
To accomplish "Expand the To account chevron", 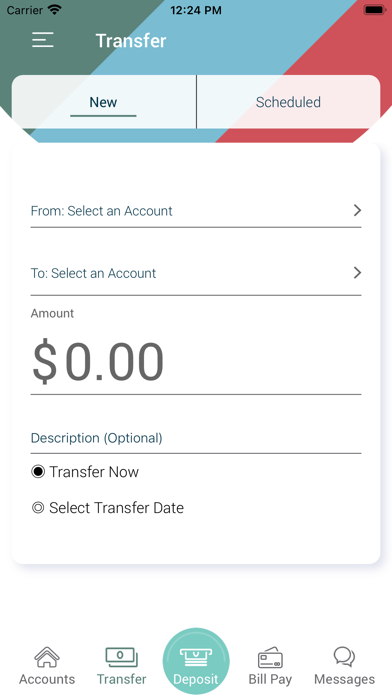I will [357, 273].
